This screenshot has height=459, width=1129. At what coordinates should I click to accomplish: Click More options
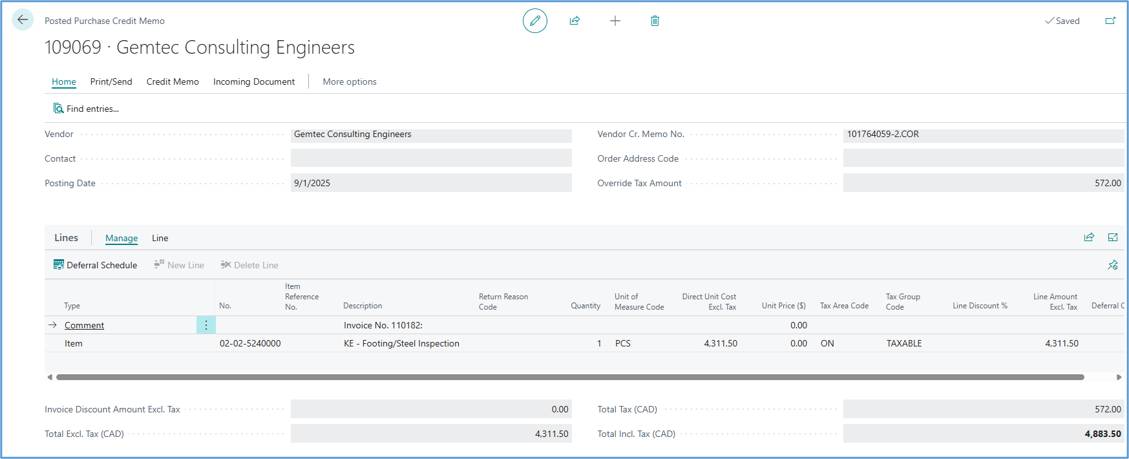[349, 81]
